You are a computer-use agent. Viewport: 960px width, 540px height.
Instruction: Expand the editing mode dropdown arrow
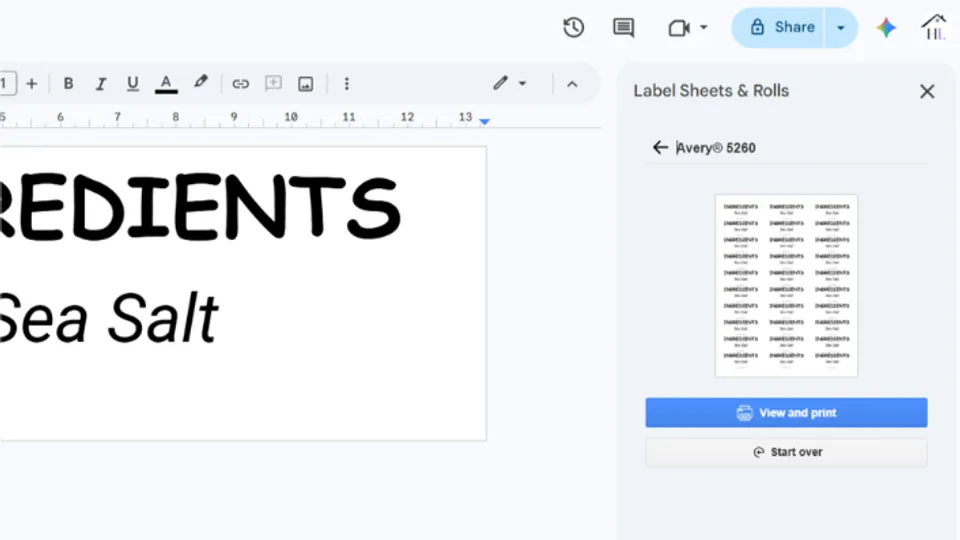pyautogui.click(x=522, y=83)
